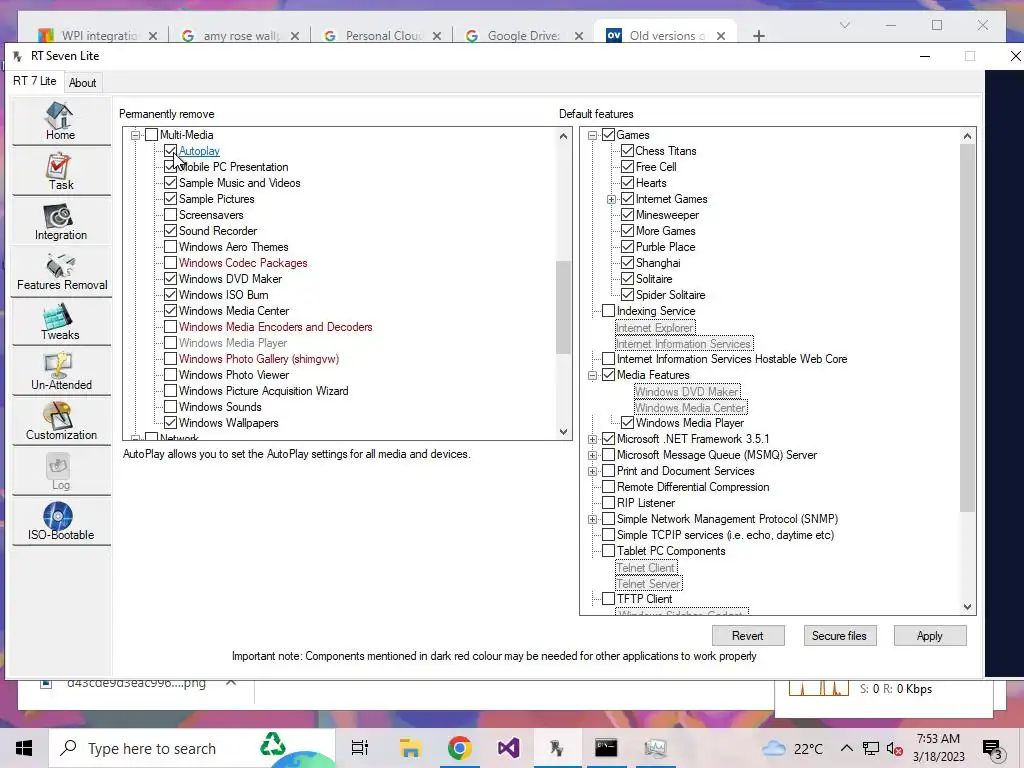This screenshot has height=768, width=1024.
Task: Click the Apply button
Action: coord(929,635)
